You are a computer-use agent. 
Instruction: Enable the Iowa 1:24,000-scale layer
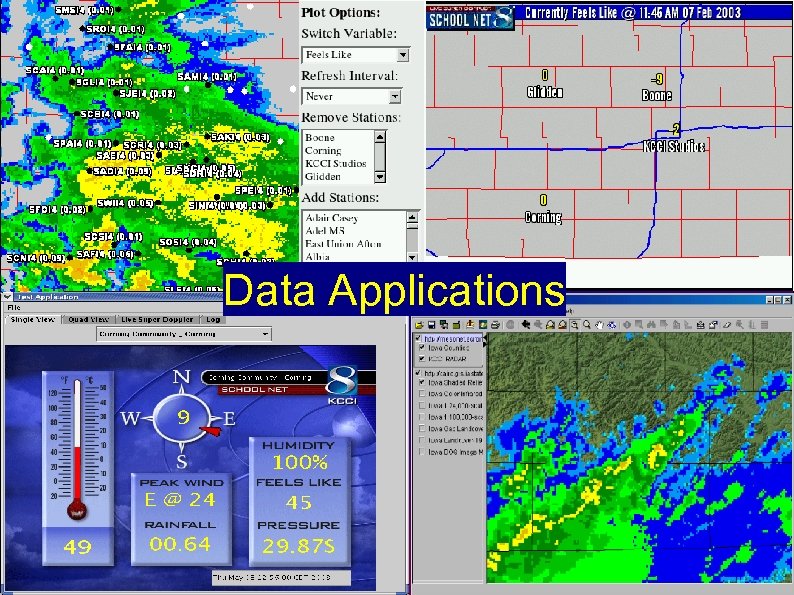click(422, 405)
